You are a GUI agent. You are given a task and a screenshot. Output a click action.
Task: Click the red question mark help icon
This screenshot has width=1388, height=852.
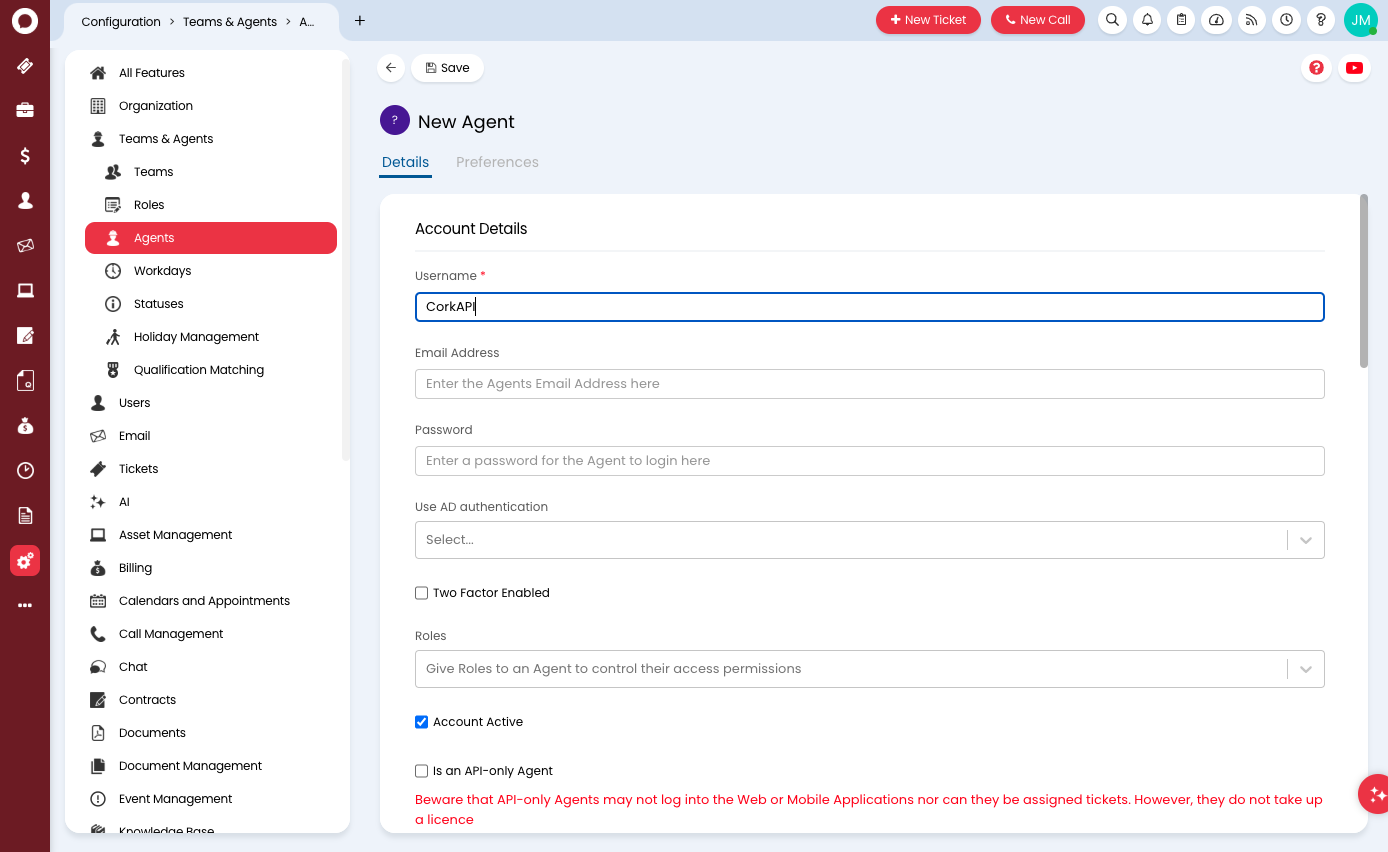tap(1316, 68)
